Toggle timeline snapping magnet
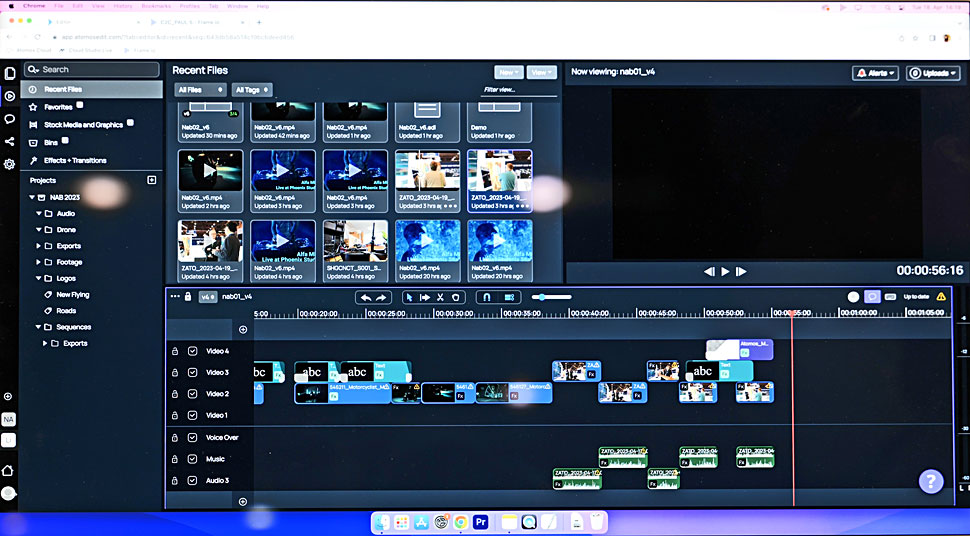Image resolution: width=970 pixels, height=536 pixels. pos(487,298)
